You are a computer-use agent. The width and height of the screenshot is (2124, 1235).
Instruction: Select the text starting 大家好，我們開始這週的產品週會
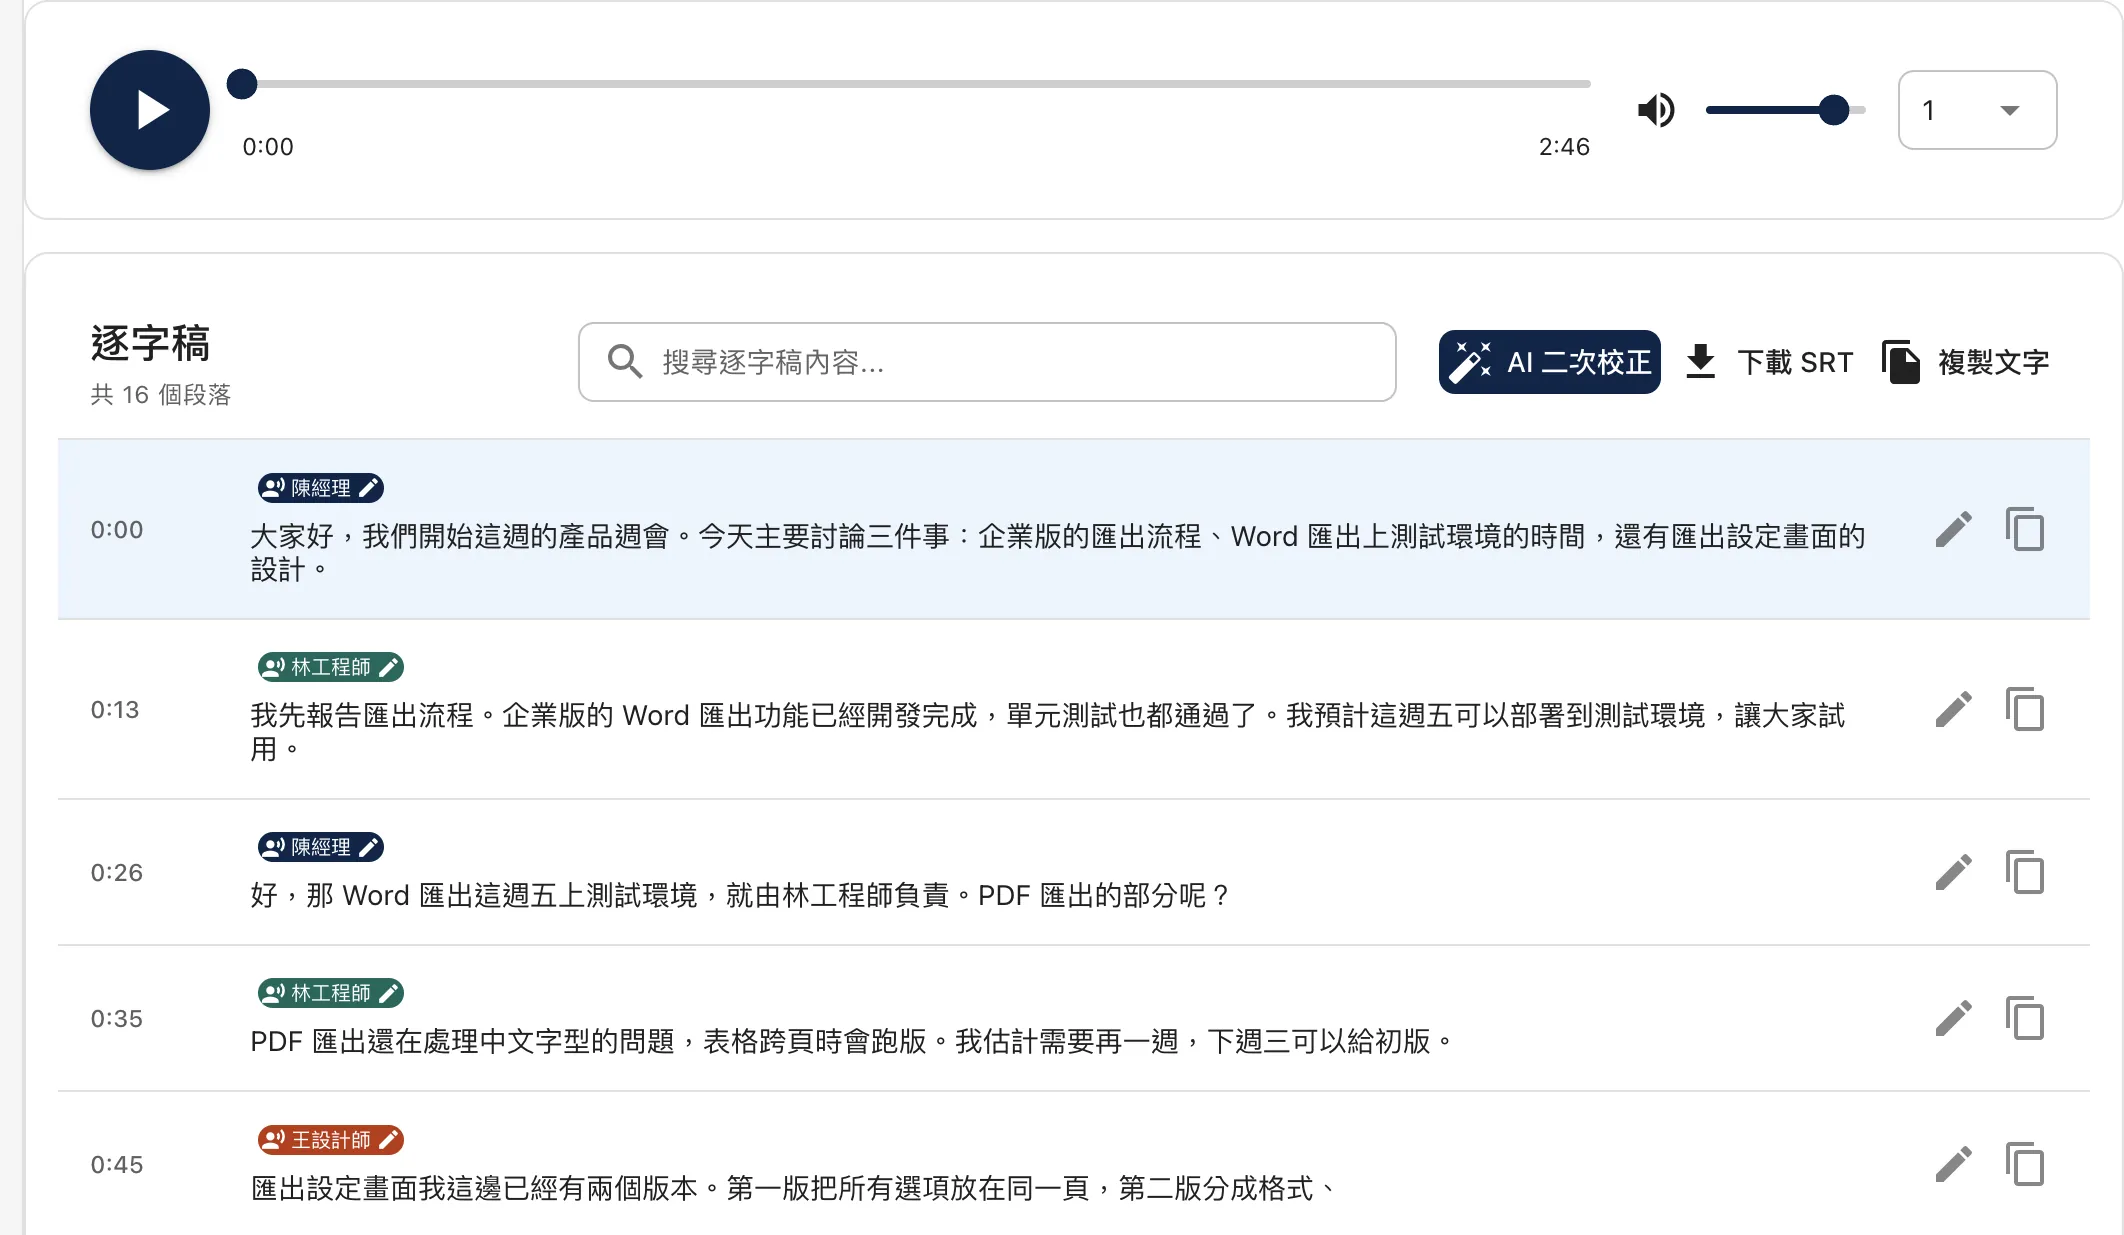(x=1058, y=553)
